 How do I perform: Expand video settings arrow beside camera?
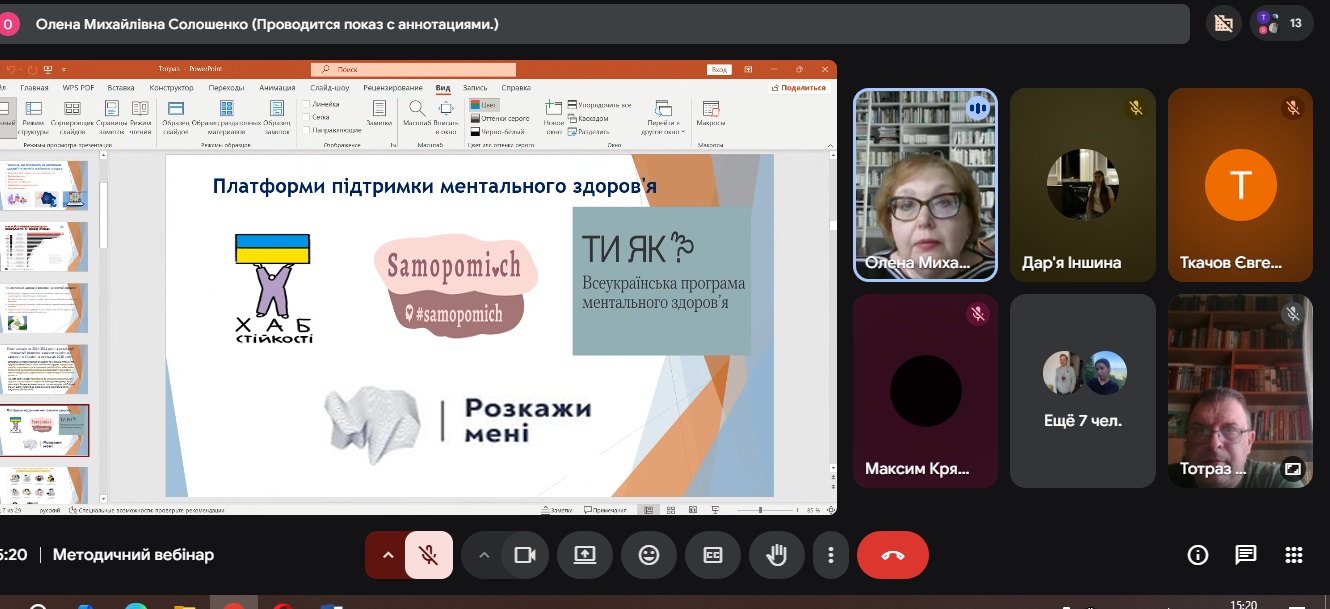484,555
